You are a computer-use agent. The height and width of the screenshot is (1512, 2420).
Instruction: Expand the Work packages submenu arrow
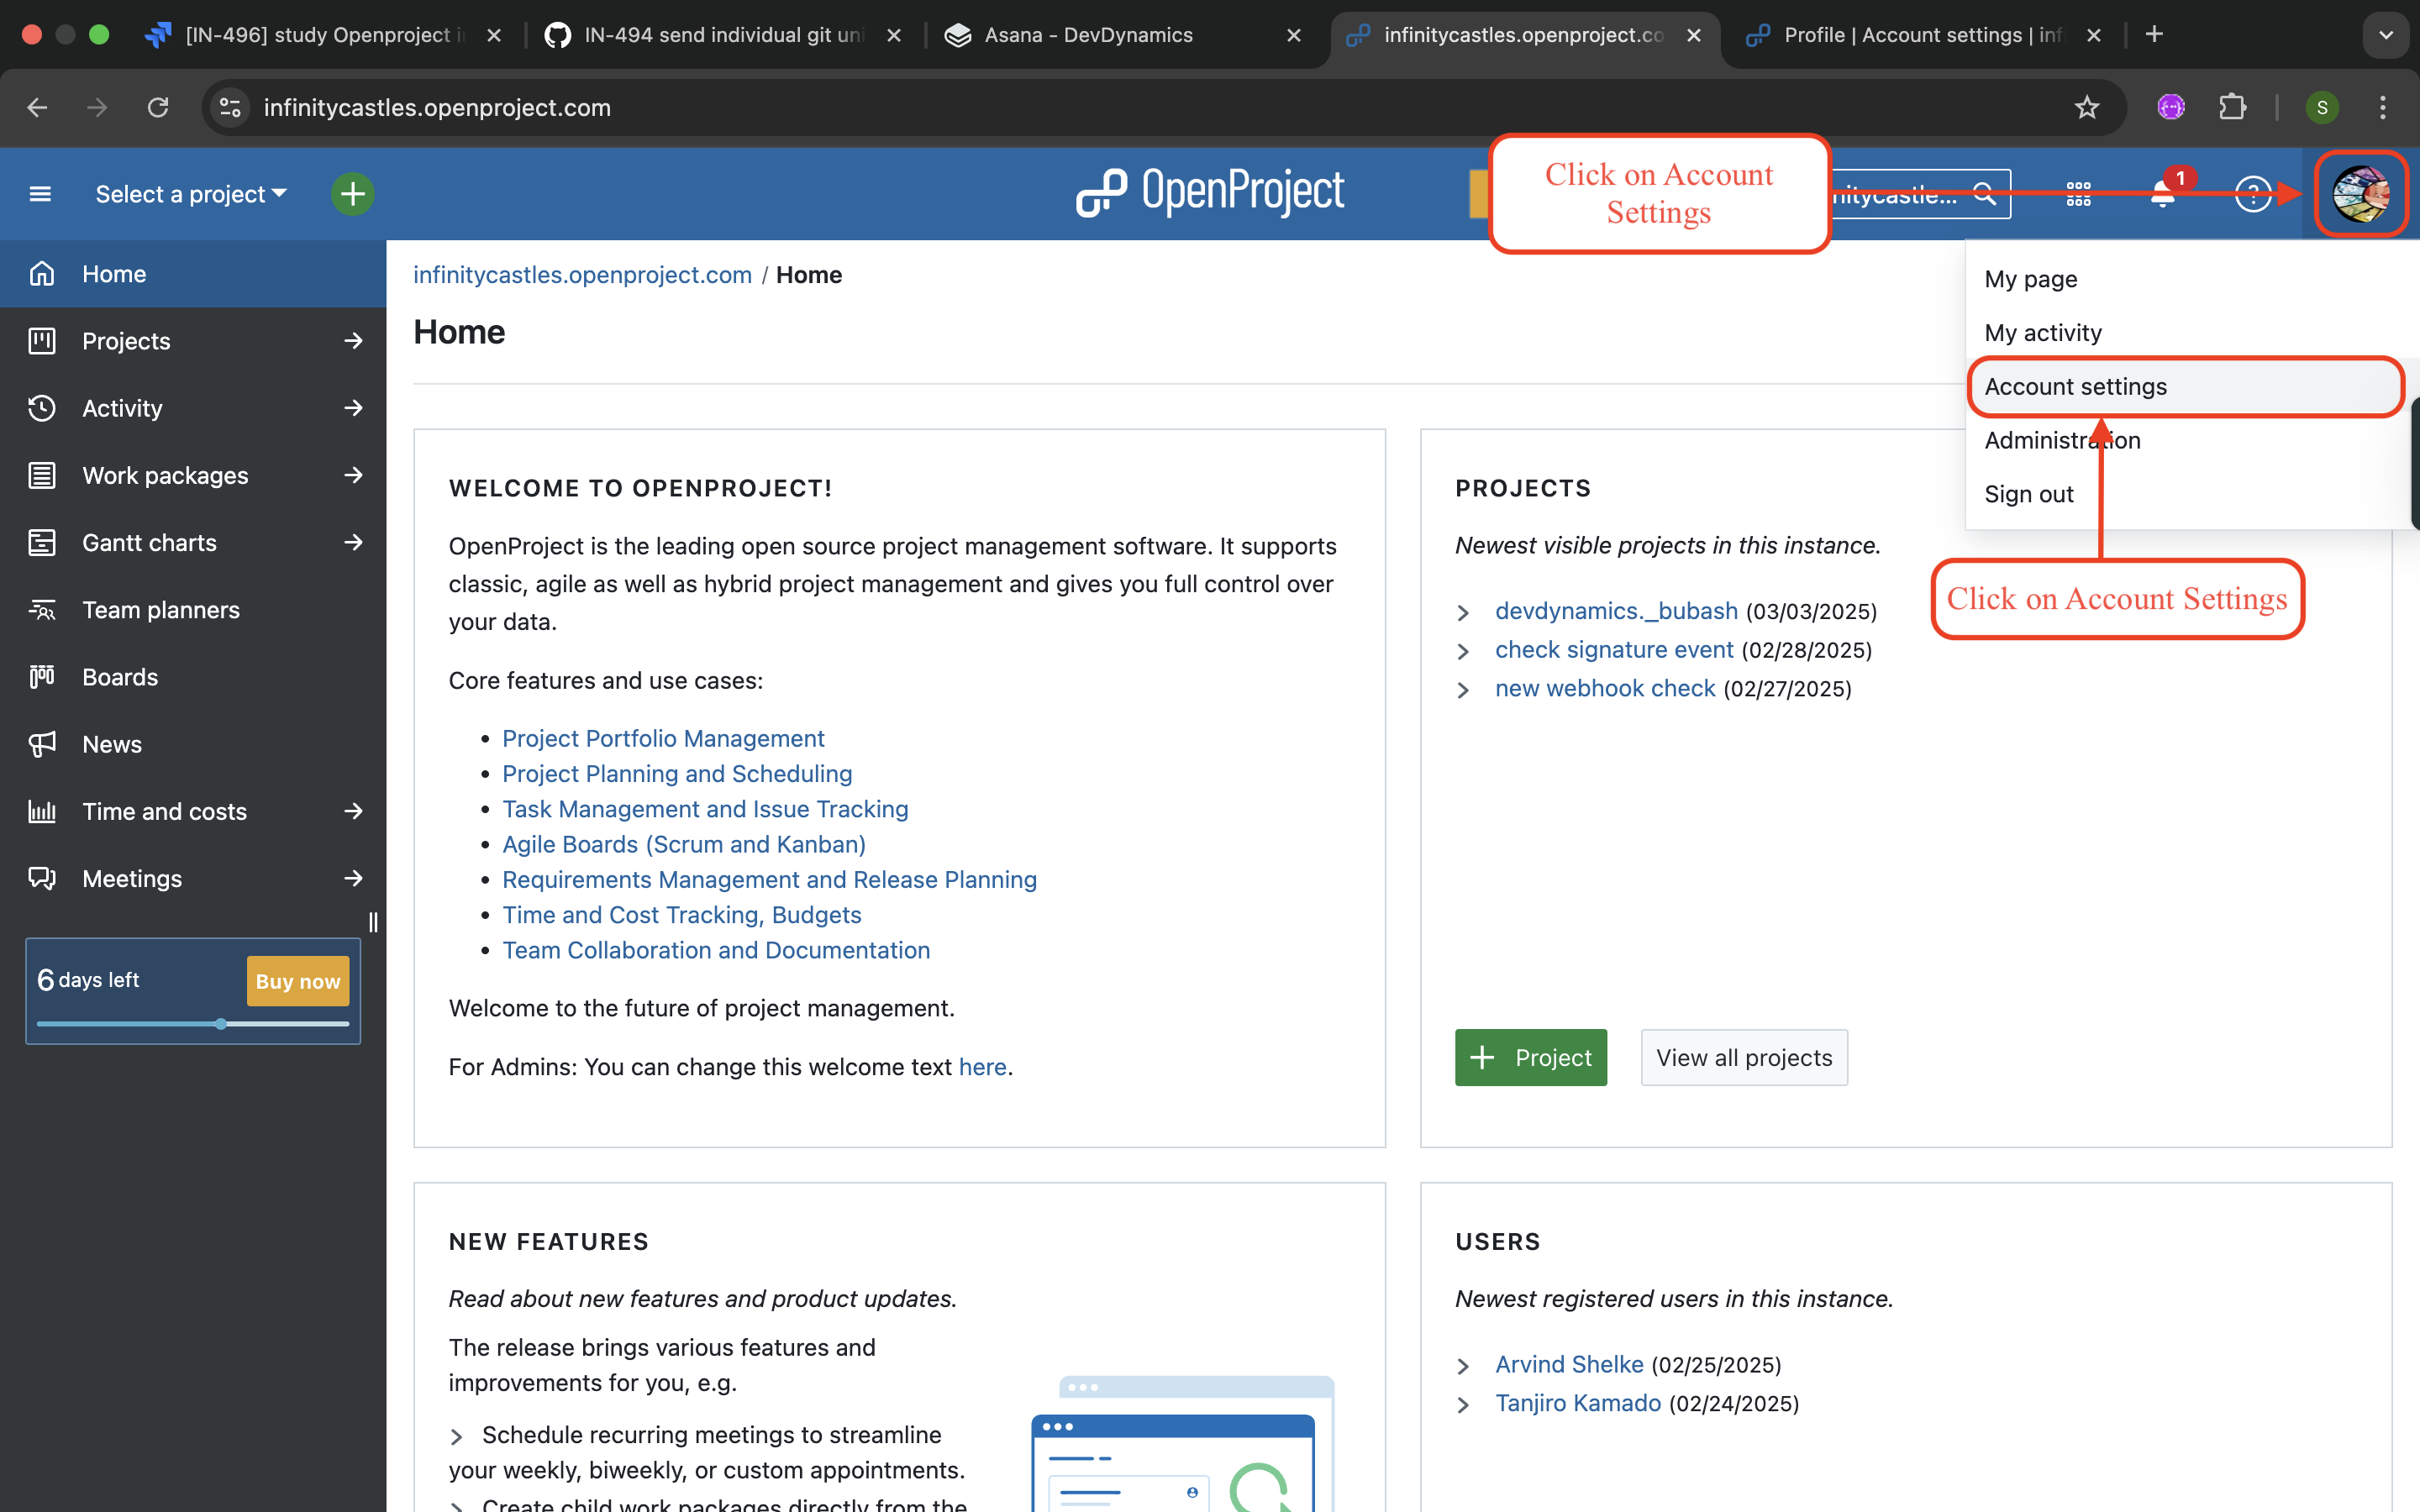point(353,475)
